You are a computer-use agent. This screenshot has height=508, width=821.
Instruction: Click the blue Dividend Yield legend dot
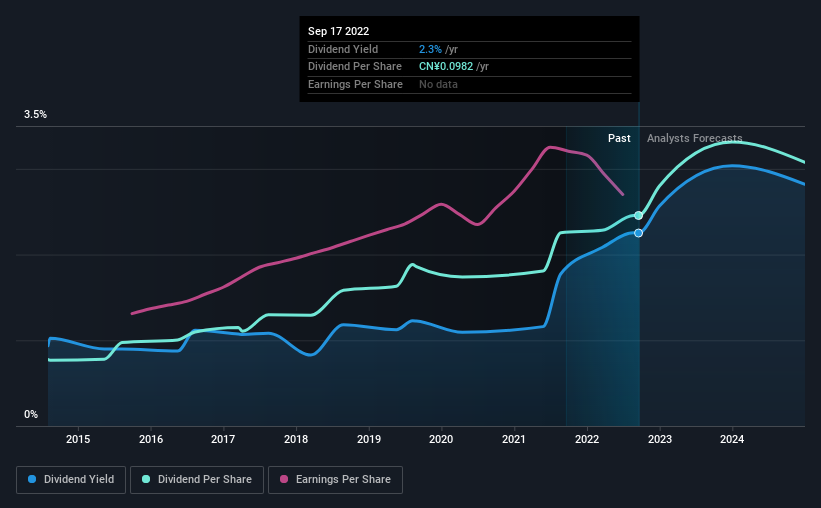pos(32,479)
